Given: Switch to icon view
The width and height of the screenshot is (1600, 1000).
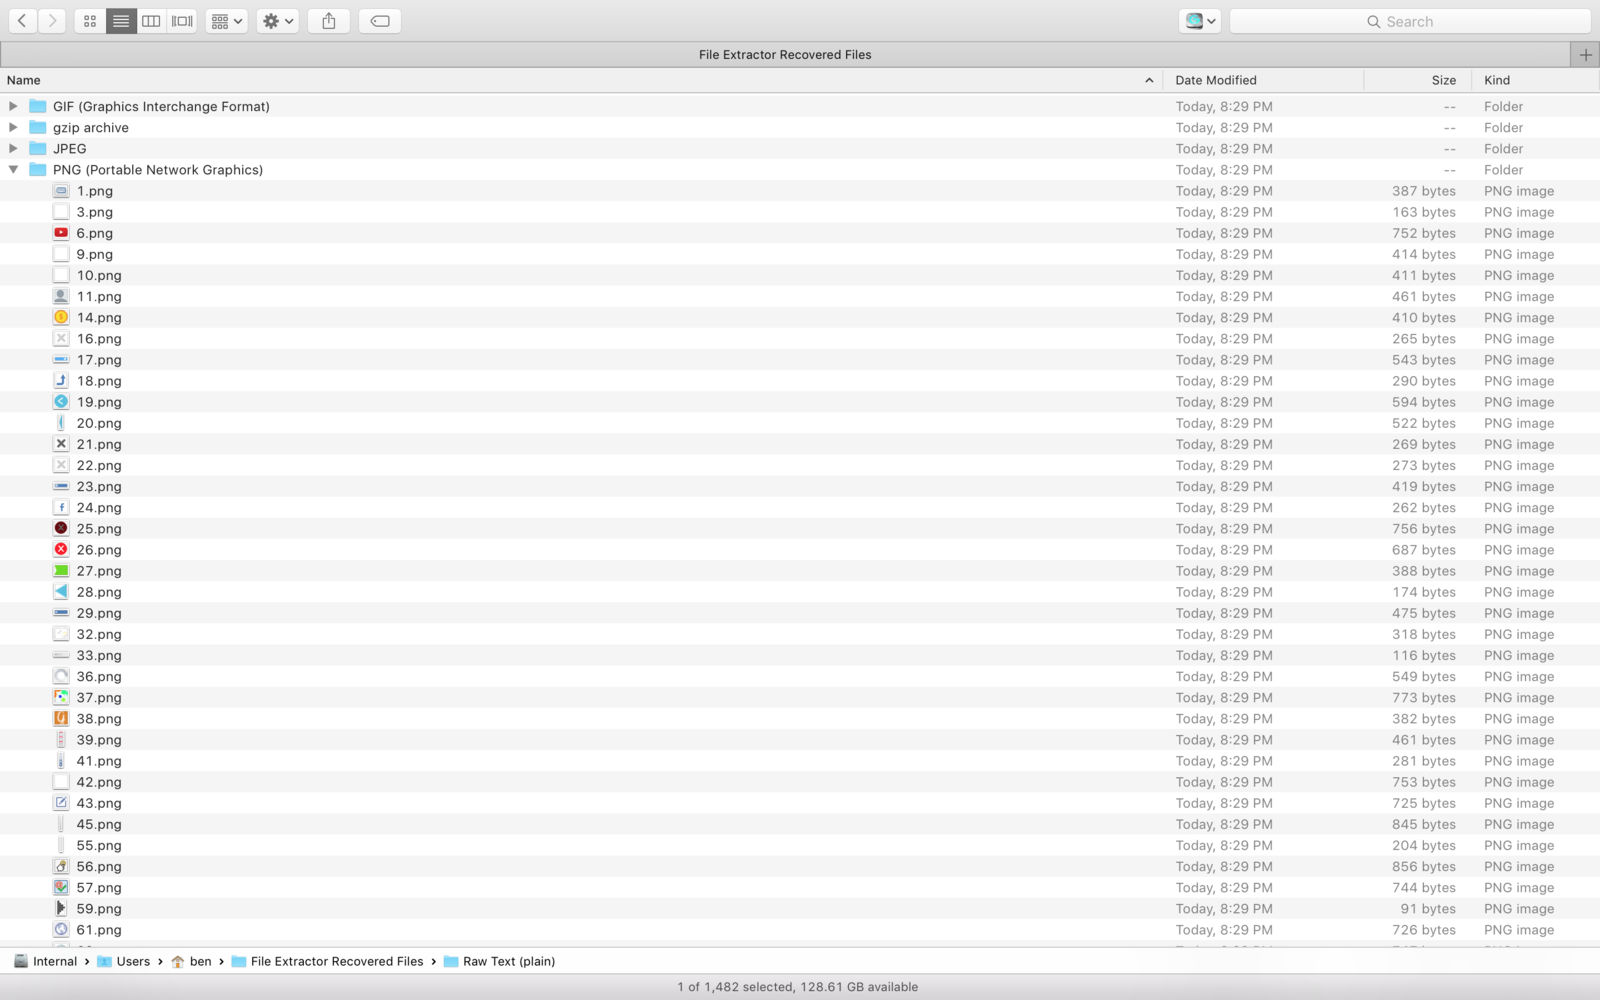Looking at the screenshot, I should (x=90, y=21).
